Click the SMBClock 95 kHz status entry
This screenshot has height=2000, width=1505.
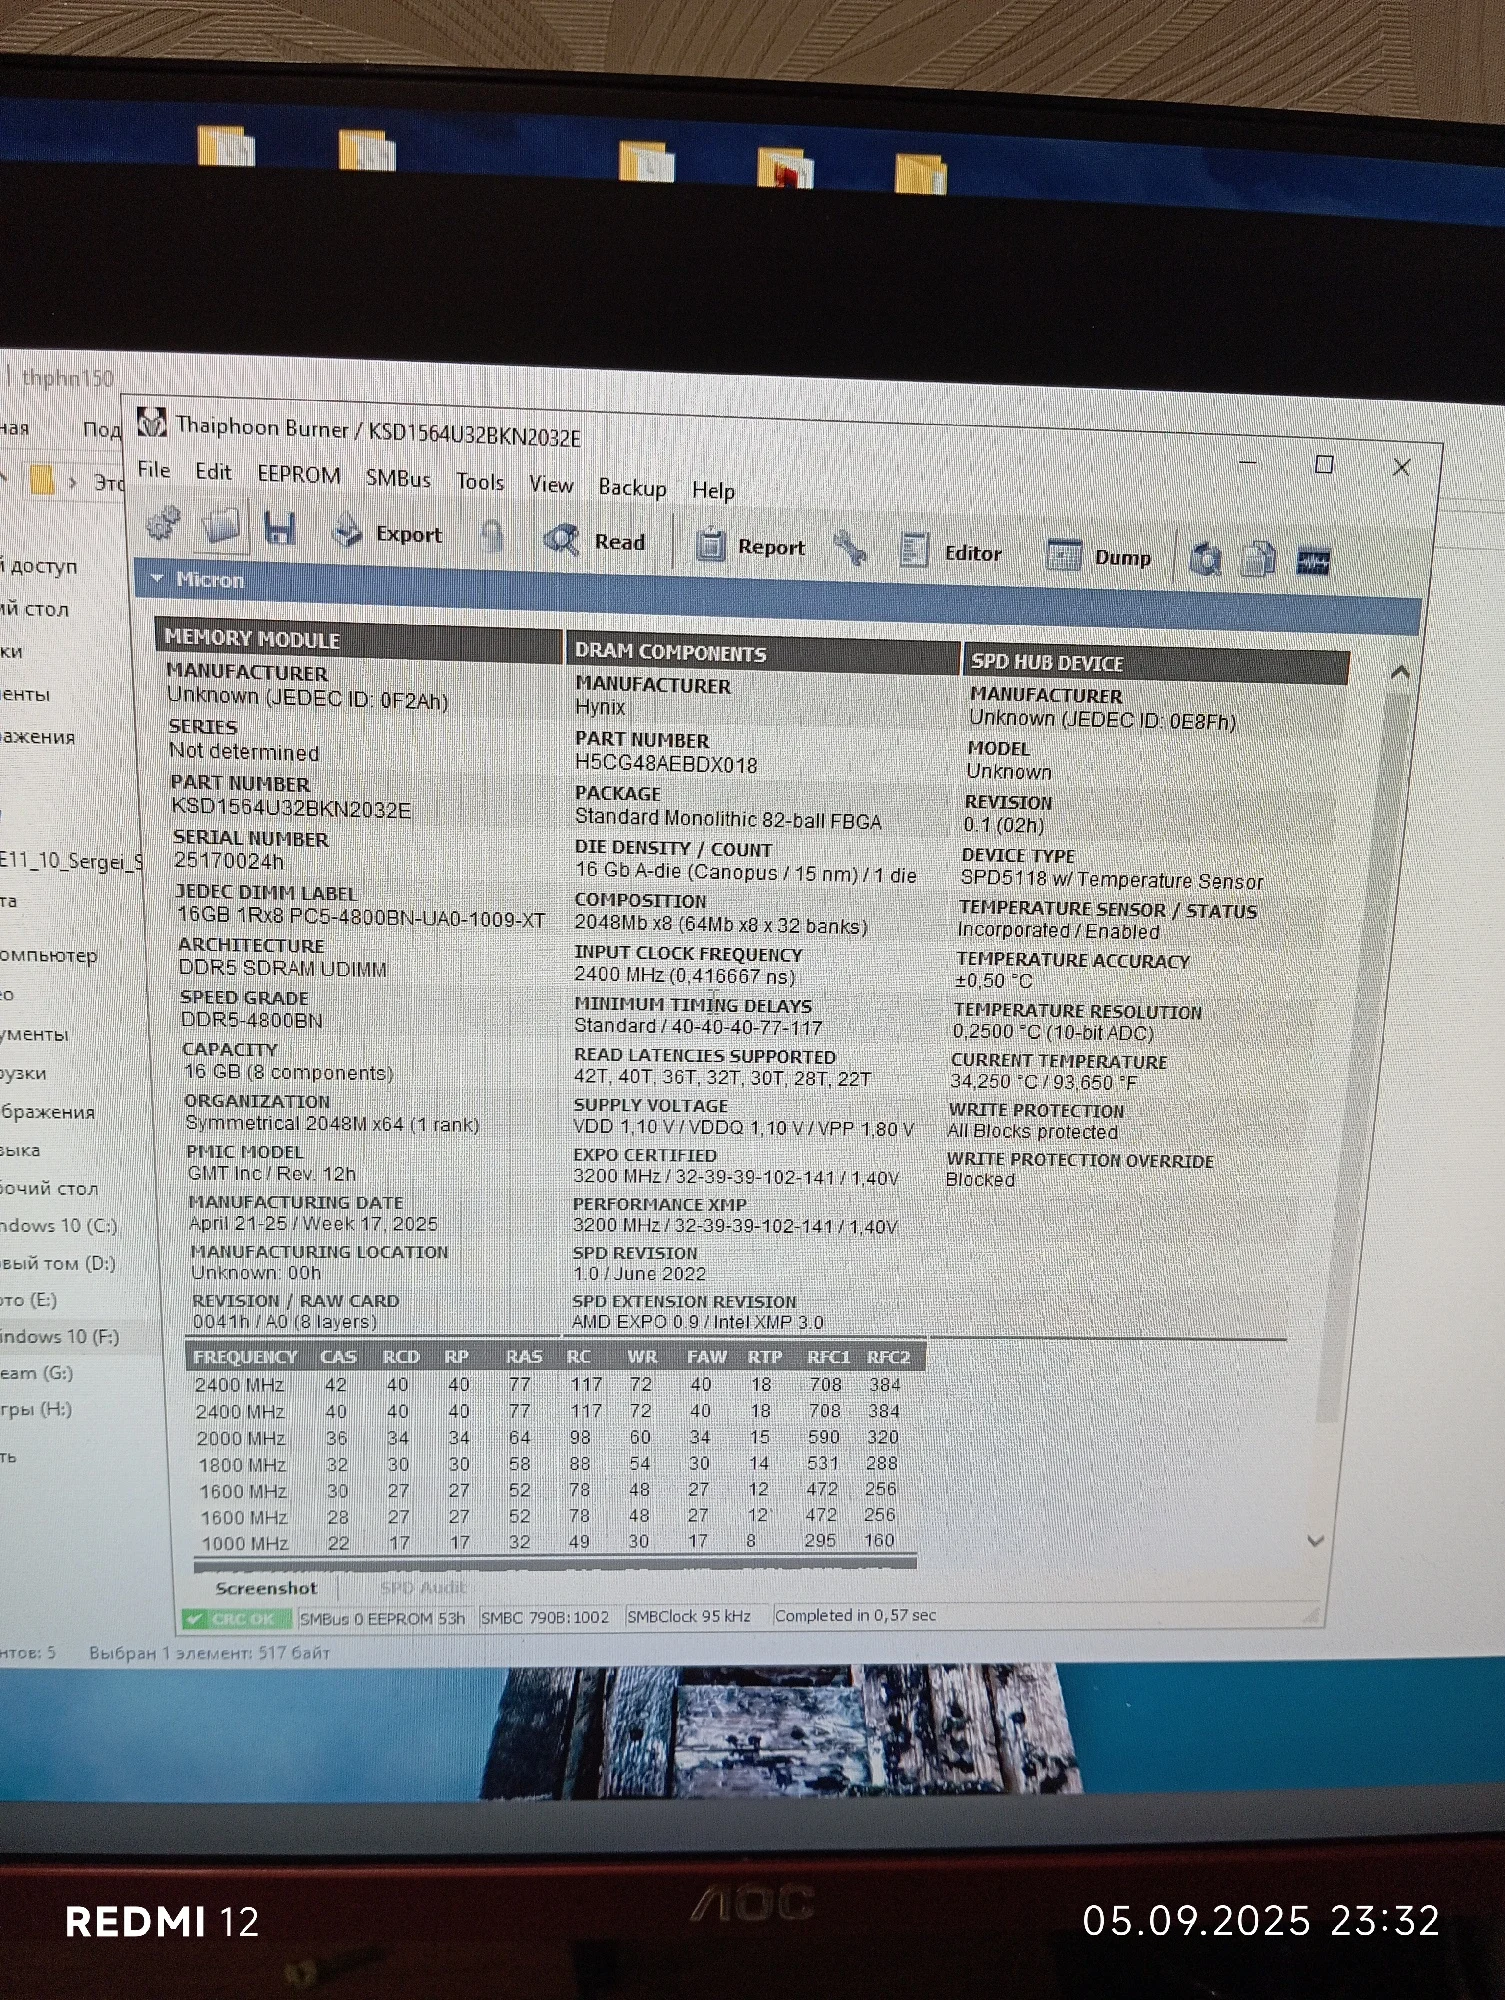pyautogui.click(x=688, y=1616)
